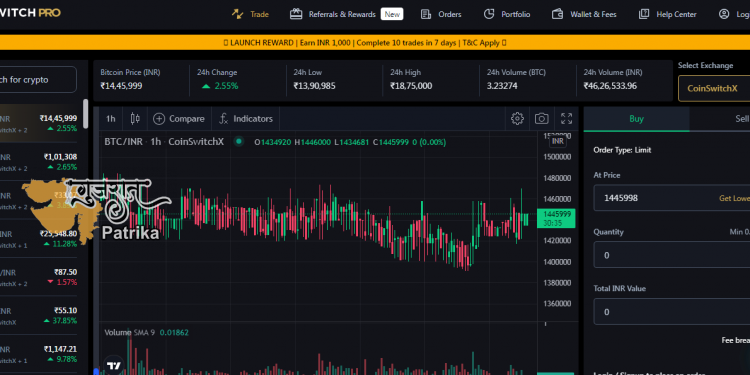Click the Wallet icon
Image resolution: width=750 pixels, height=375 pixels.
pyautogui.click(x=557, y=14)
